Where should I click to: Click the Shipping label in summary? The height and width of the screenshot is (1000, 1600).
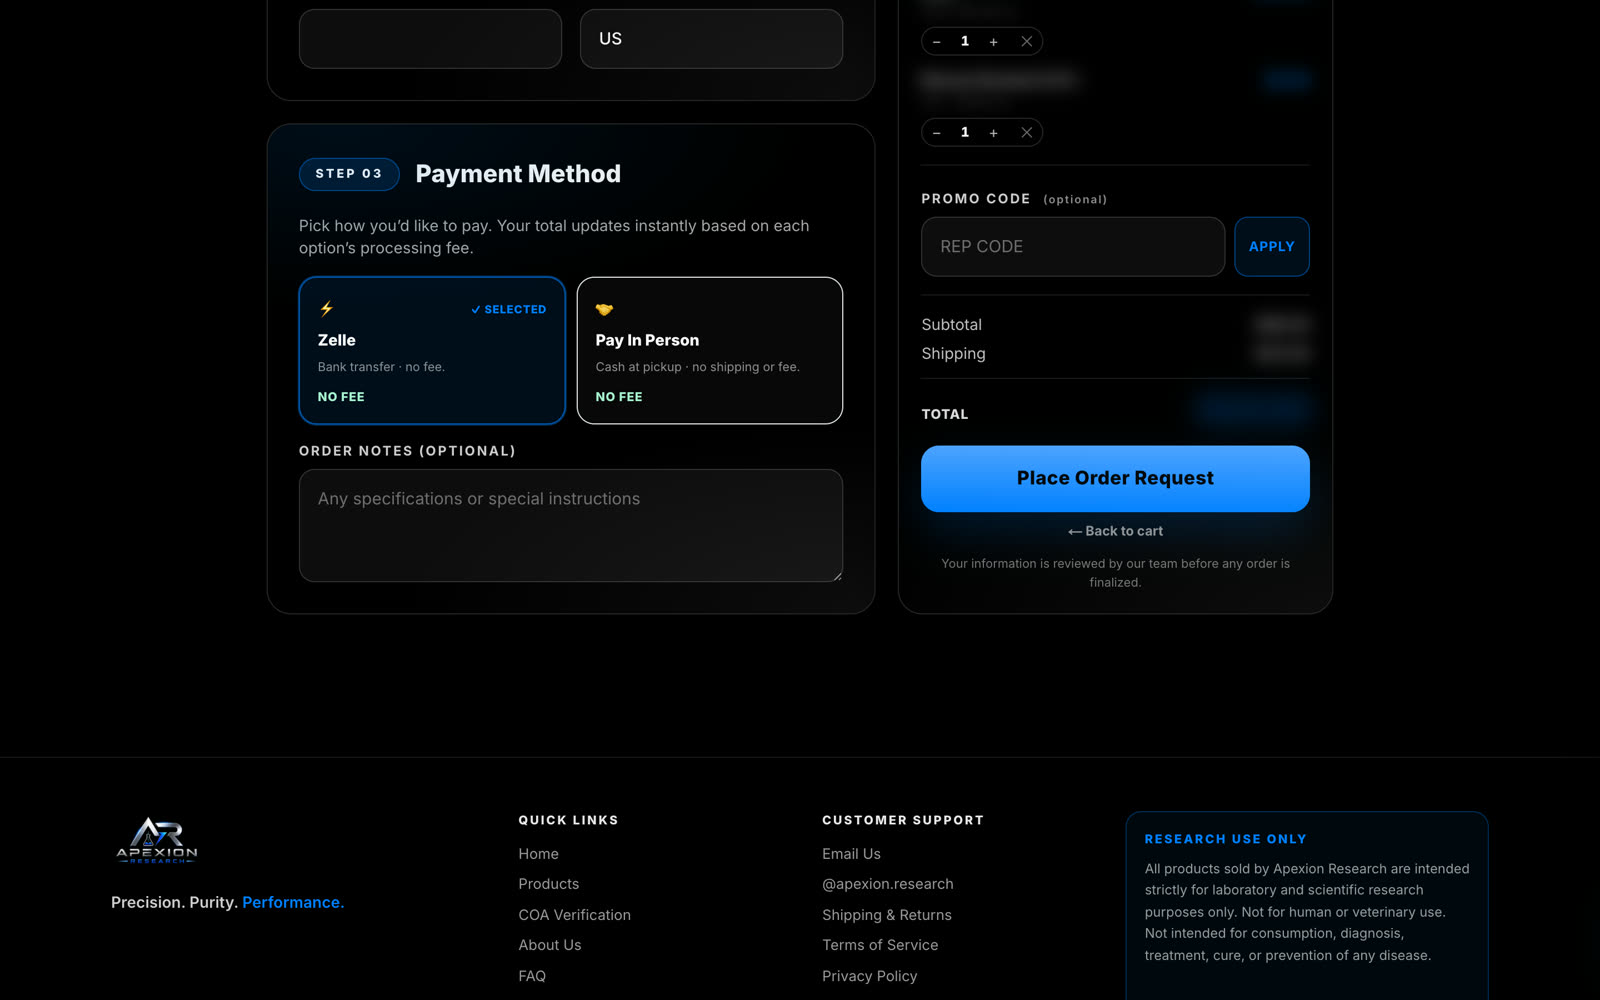[x=953, y=354]
